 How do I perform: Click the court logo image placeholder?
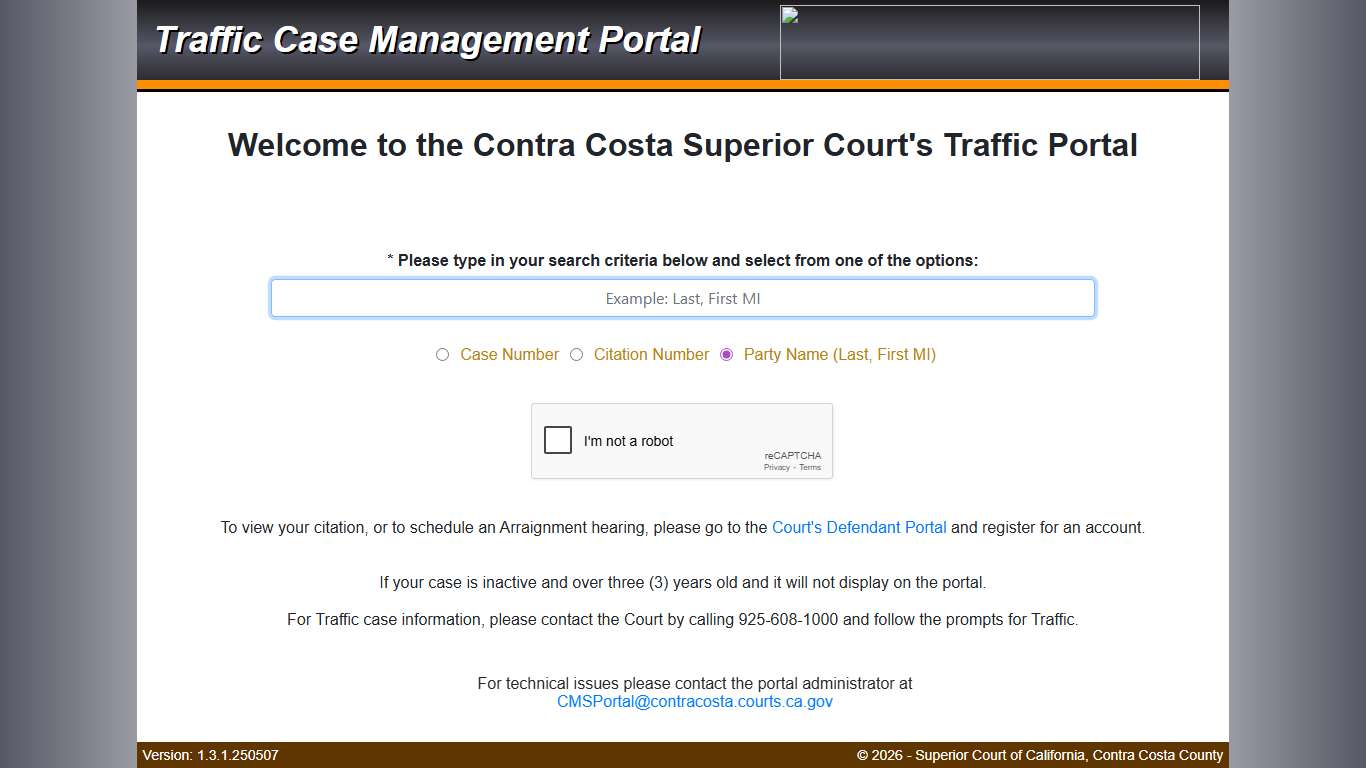(988, 42)
